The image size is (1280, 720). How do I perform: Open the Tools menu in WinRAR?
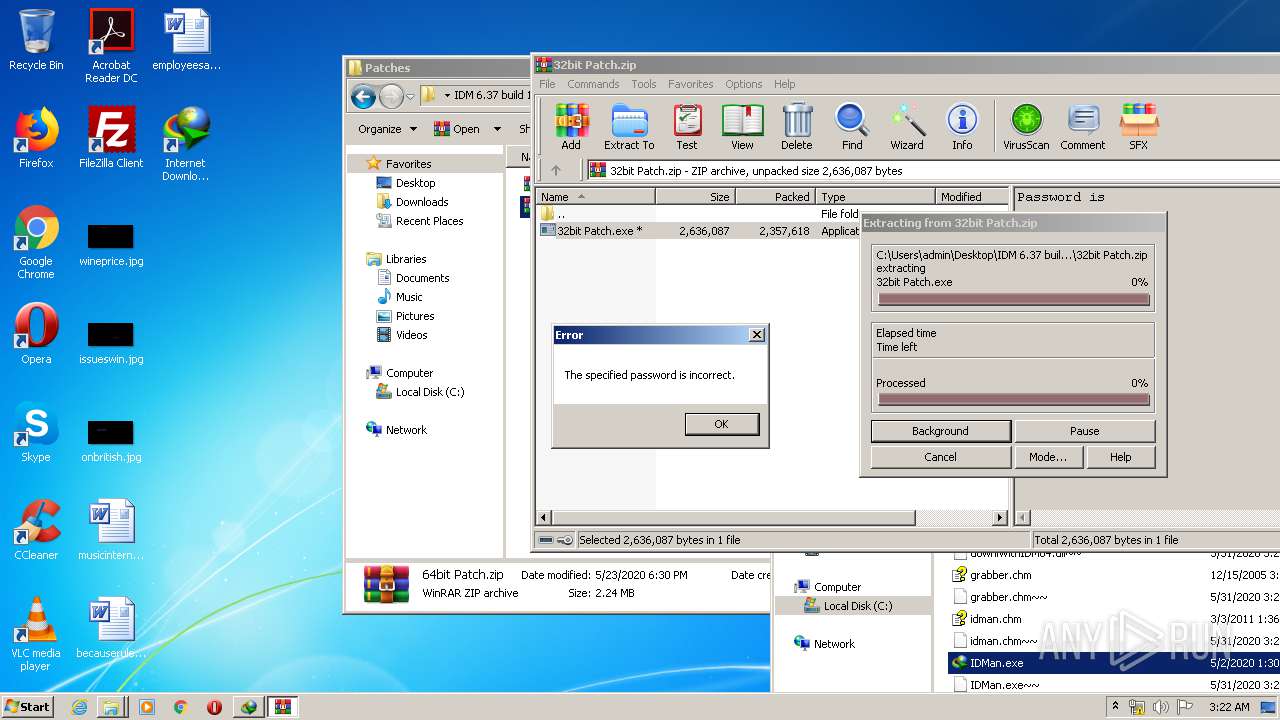point(644,84)
